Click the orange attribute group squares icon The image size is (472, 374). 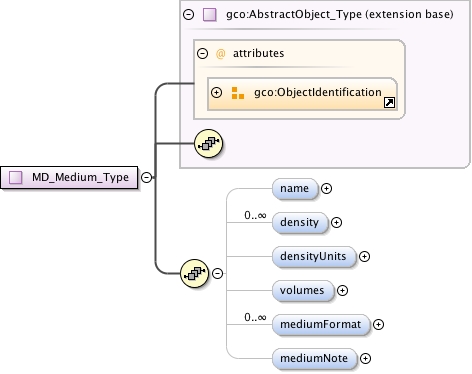(238, 93)
